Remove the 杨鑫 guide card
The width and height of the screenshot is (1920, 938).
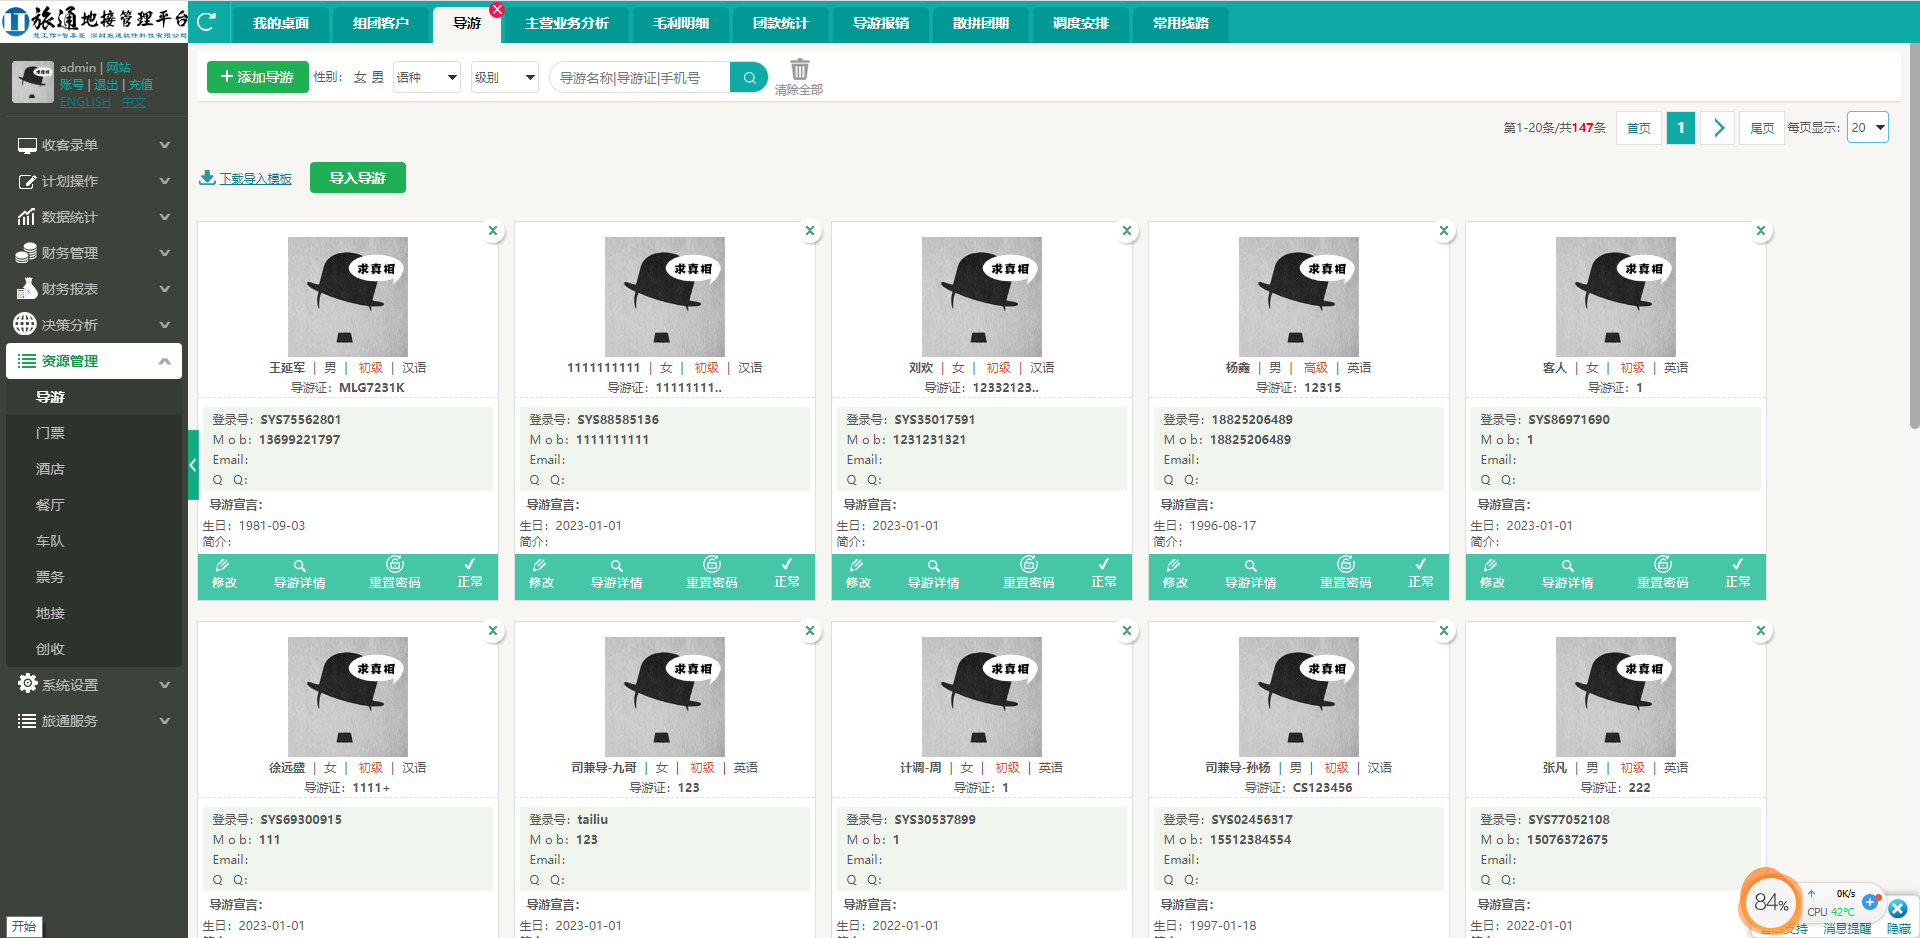[x=1444, y=231]
